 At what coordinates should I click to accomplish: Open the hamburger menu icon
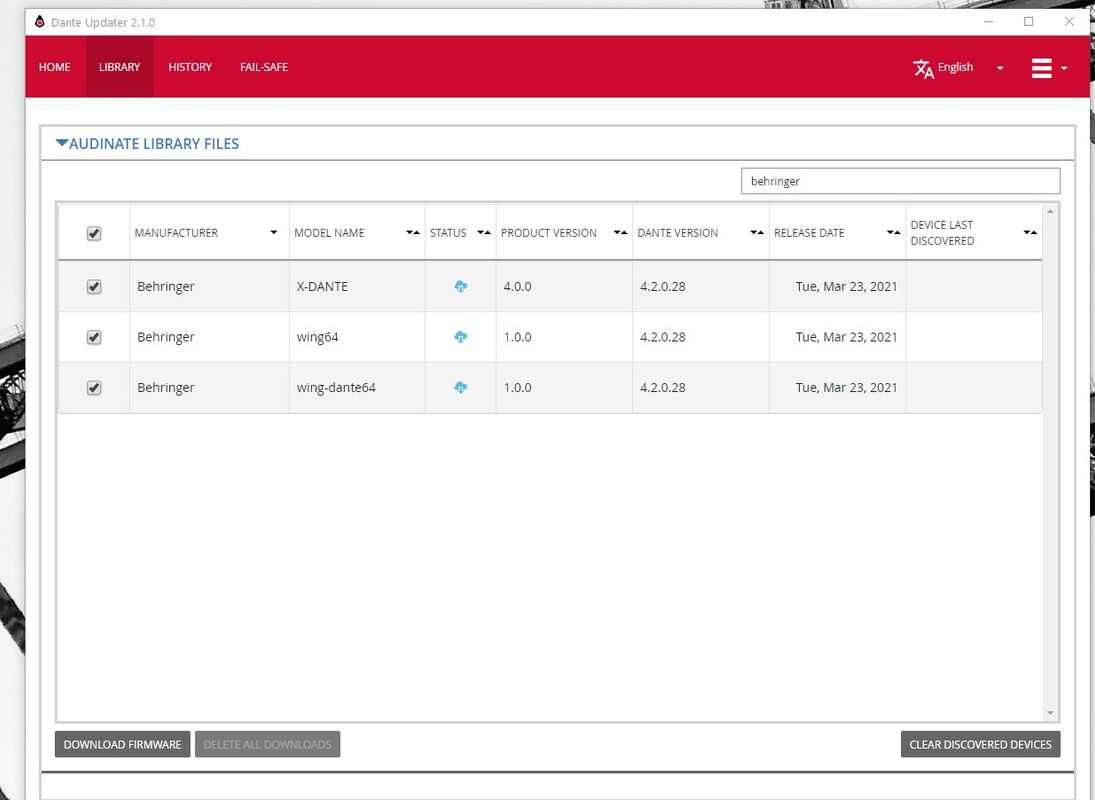tap(1041, 68)
